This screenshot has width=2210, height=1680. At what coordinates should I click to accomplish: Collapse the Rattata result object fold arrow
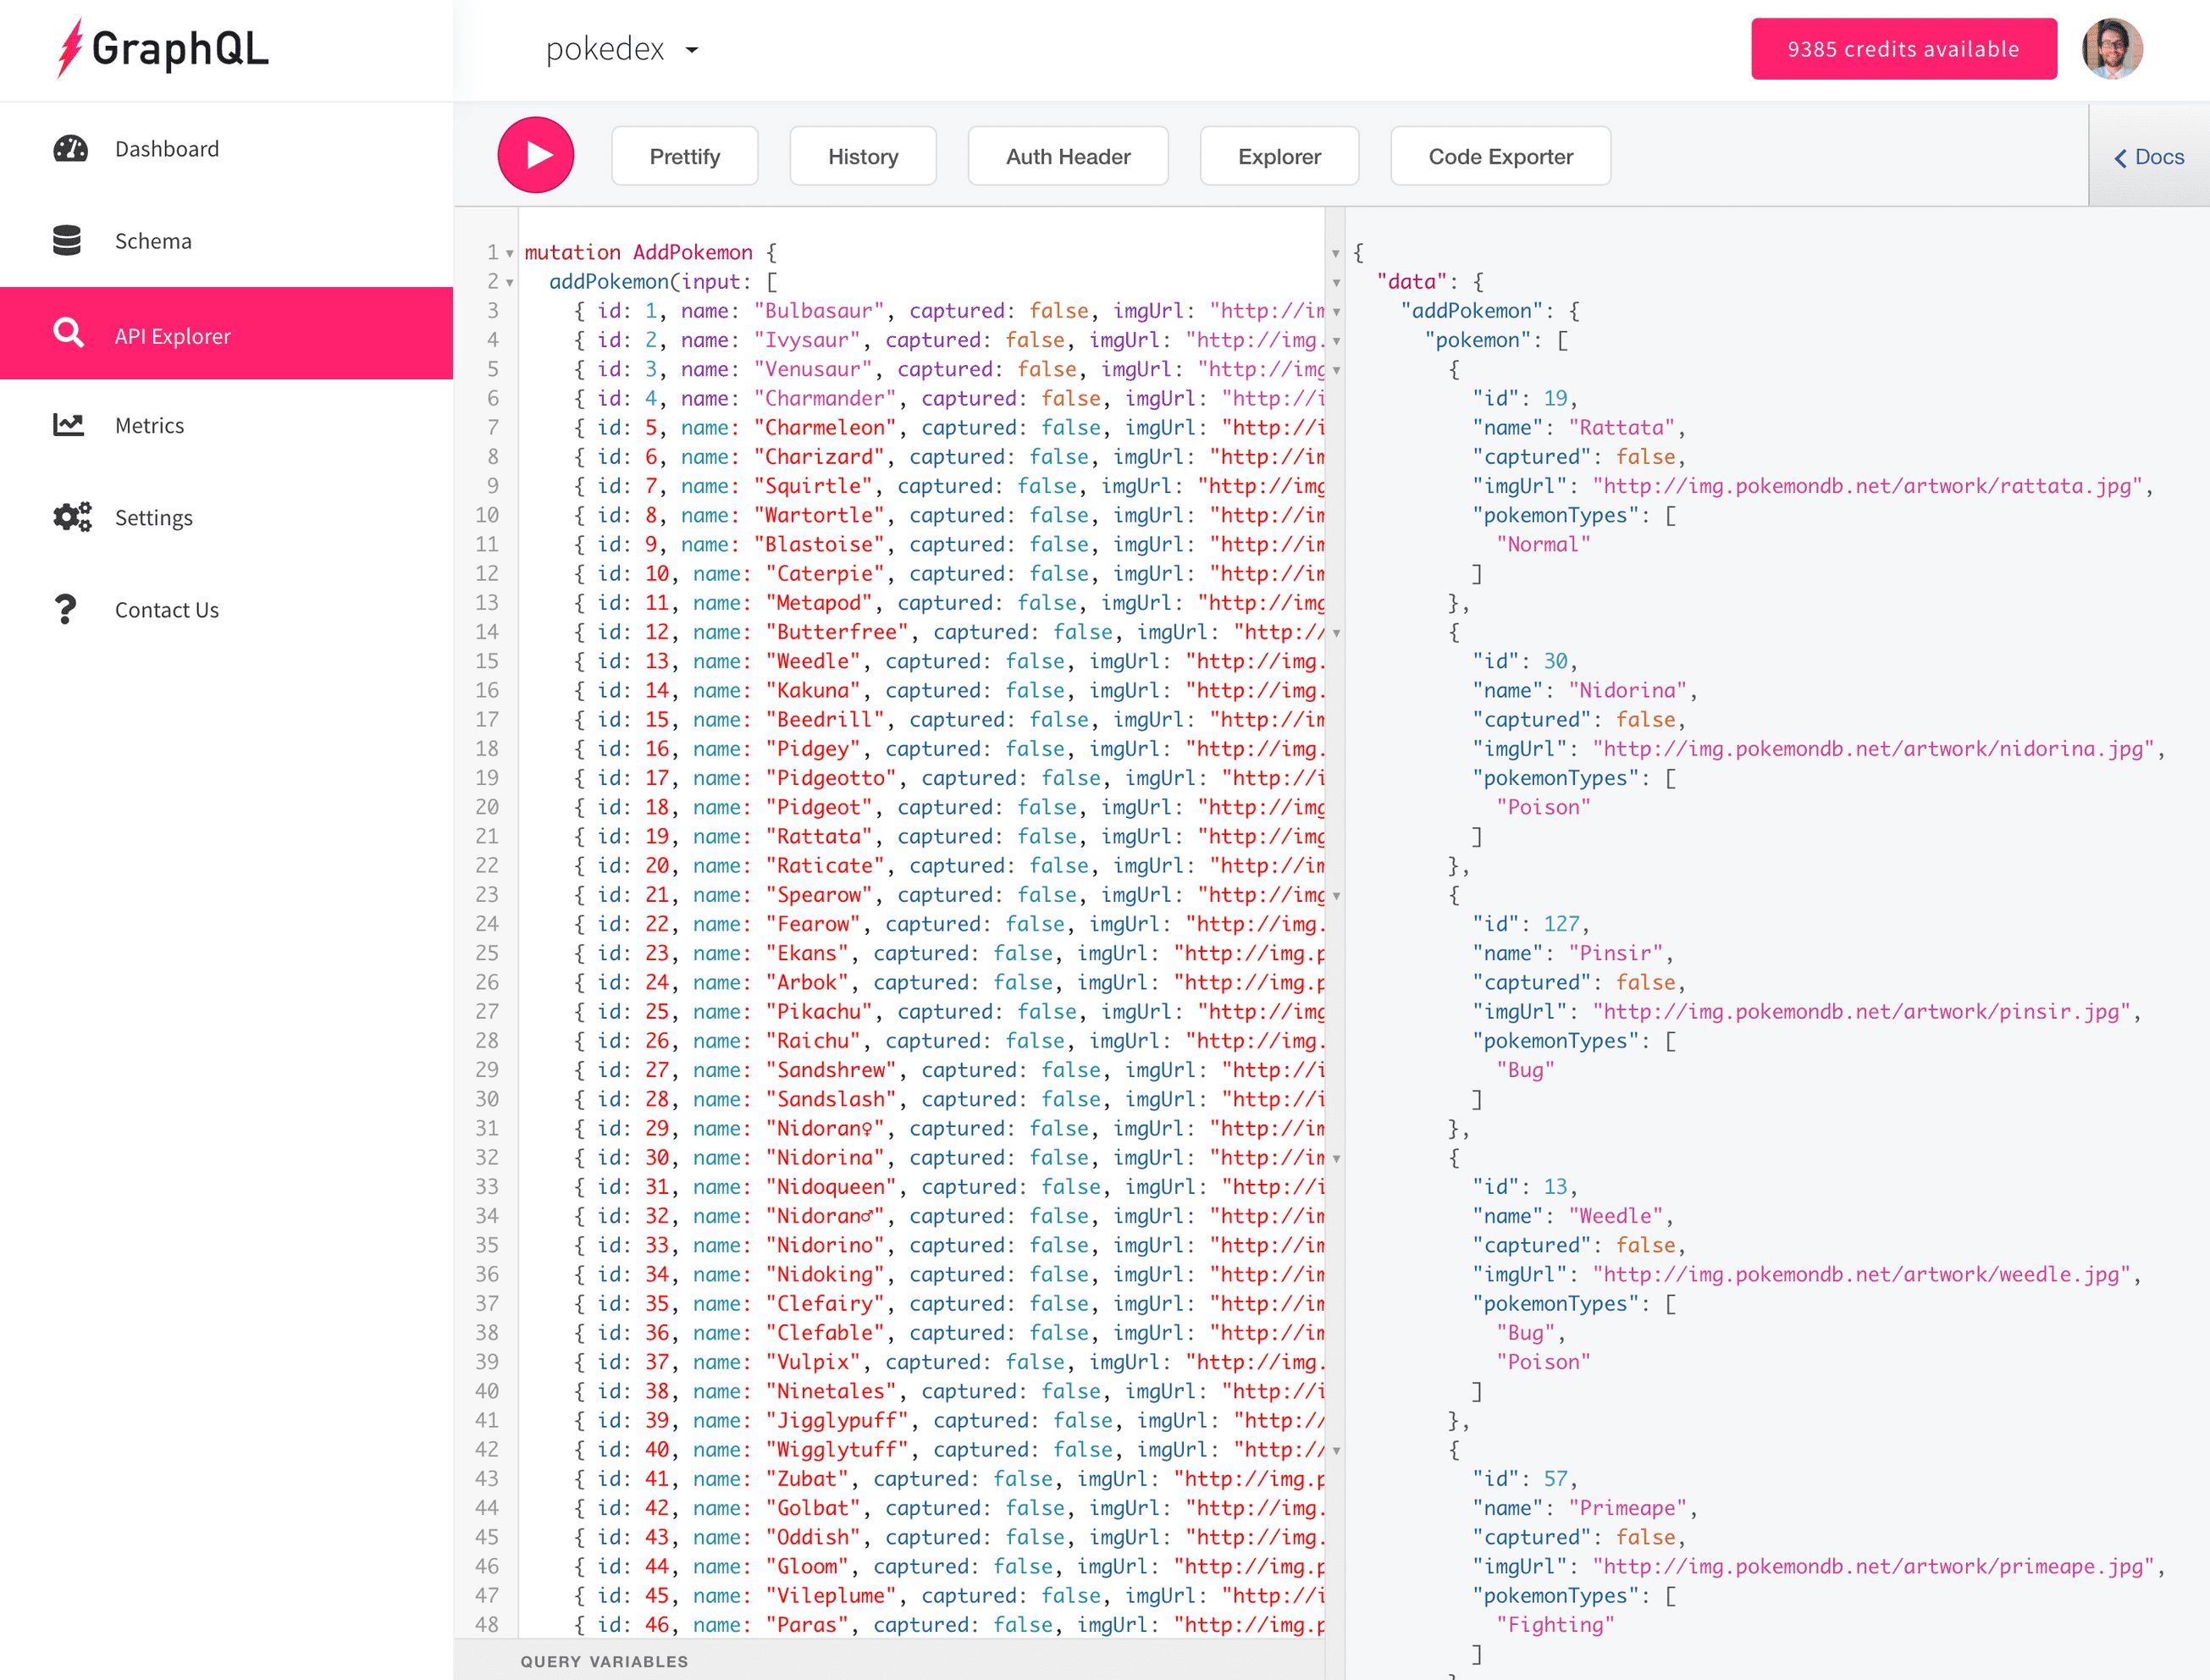tap(1336, 370)
